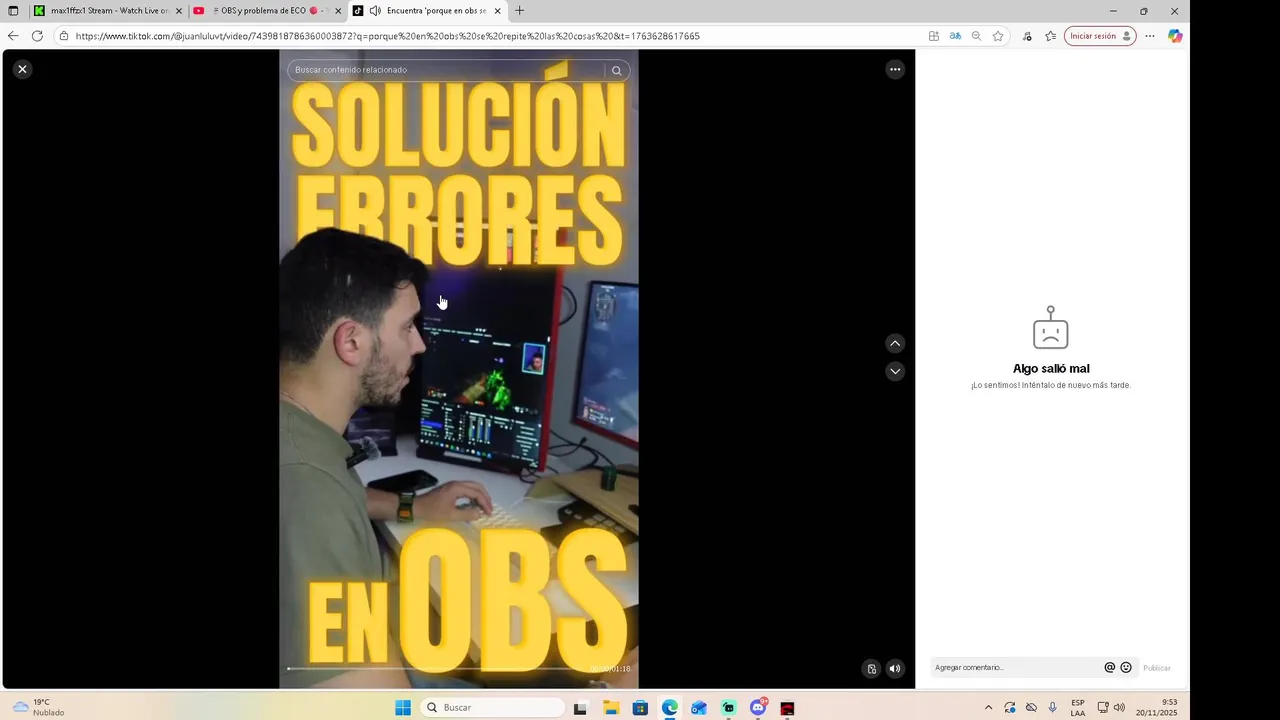This screenshot has width=1280, height=720.
Task: Open Task View on the taskbar
Action: click(580, 708)
